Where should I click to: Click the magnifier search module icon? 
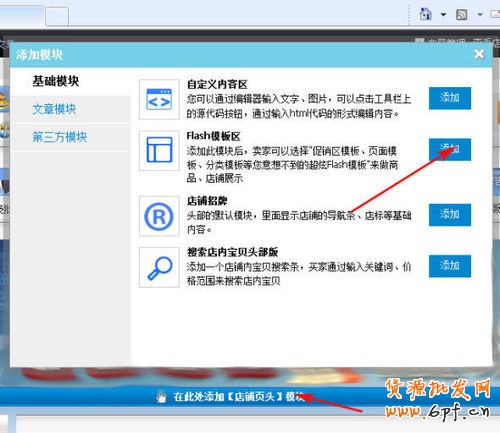[x=159, y=267]
